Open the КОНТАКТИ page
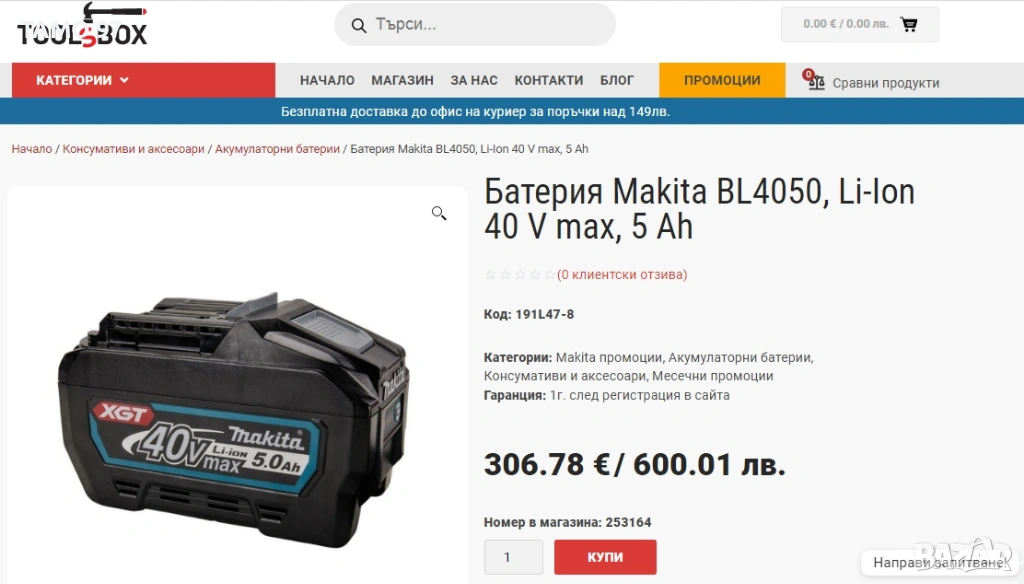 (x=549, y=80)
